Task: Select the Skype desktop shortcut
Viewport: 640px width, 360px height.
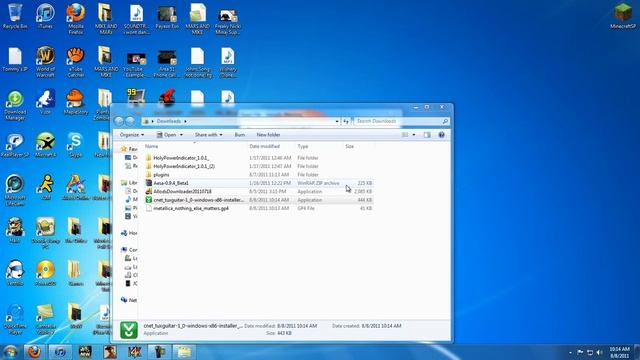Action: (76, 145)
